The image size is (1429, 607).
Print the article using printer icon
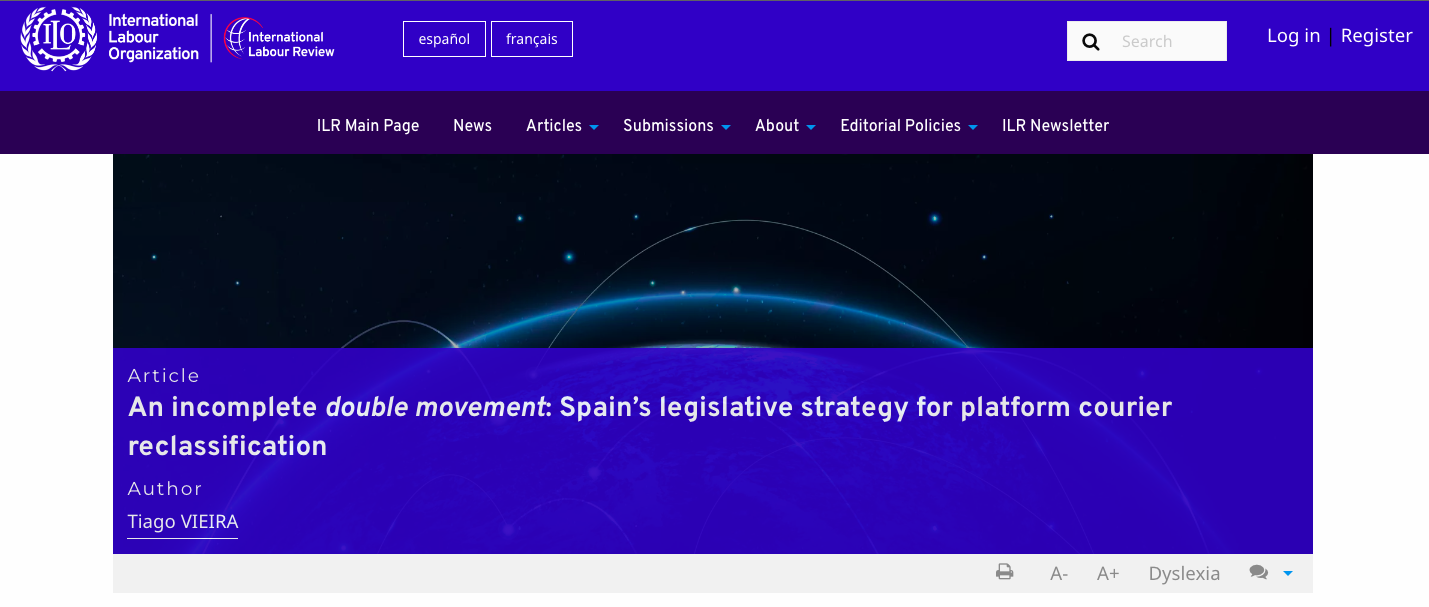pyautogui.click(x=1005, y=573)
